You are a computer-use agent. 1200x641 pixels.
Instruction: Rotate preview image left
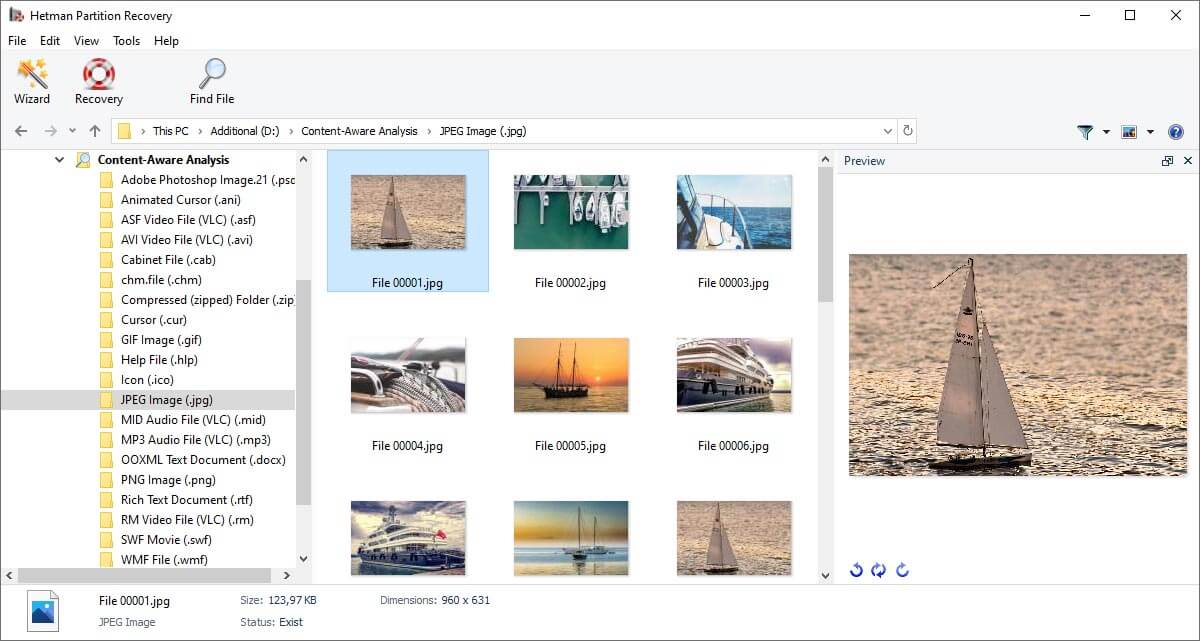(856, 570)
